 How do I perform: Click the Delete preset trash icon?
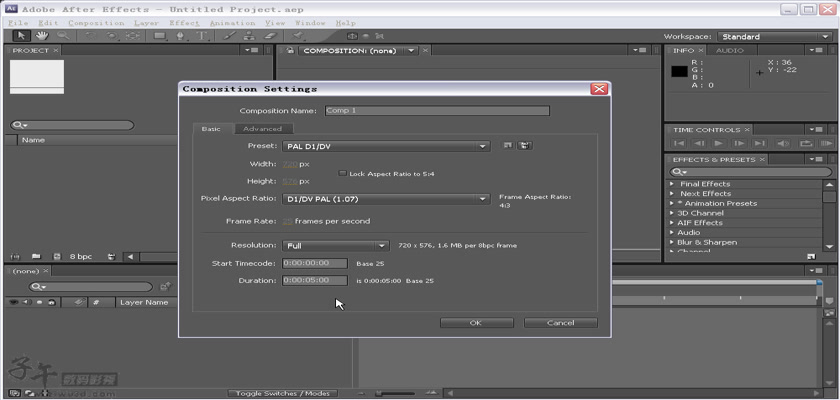pyautogui.click(x=525, y=146)
